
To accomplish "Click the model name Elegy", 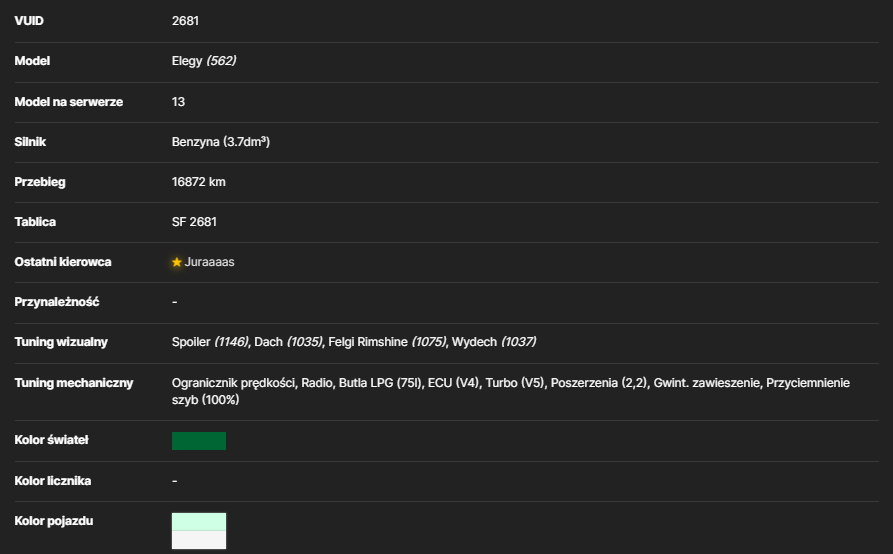I will (x=187, y=61).
